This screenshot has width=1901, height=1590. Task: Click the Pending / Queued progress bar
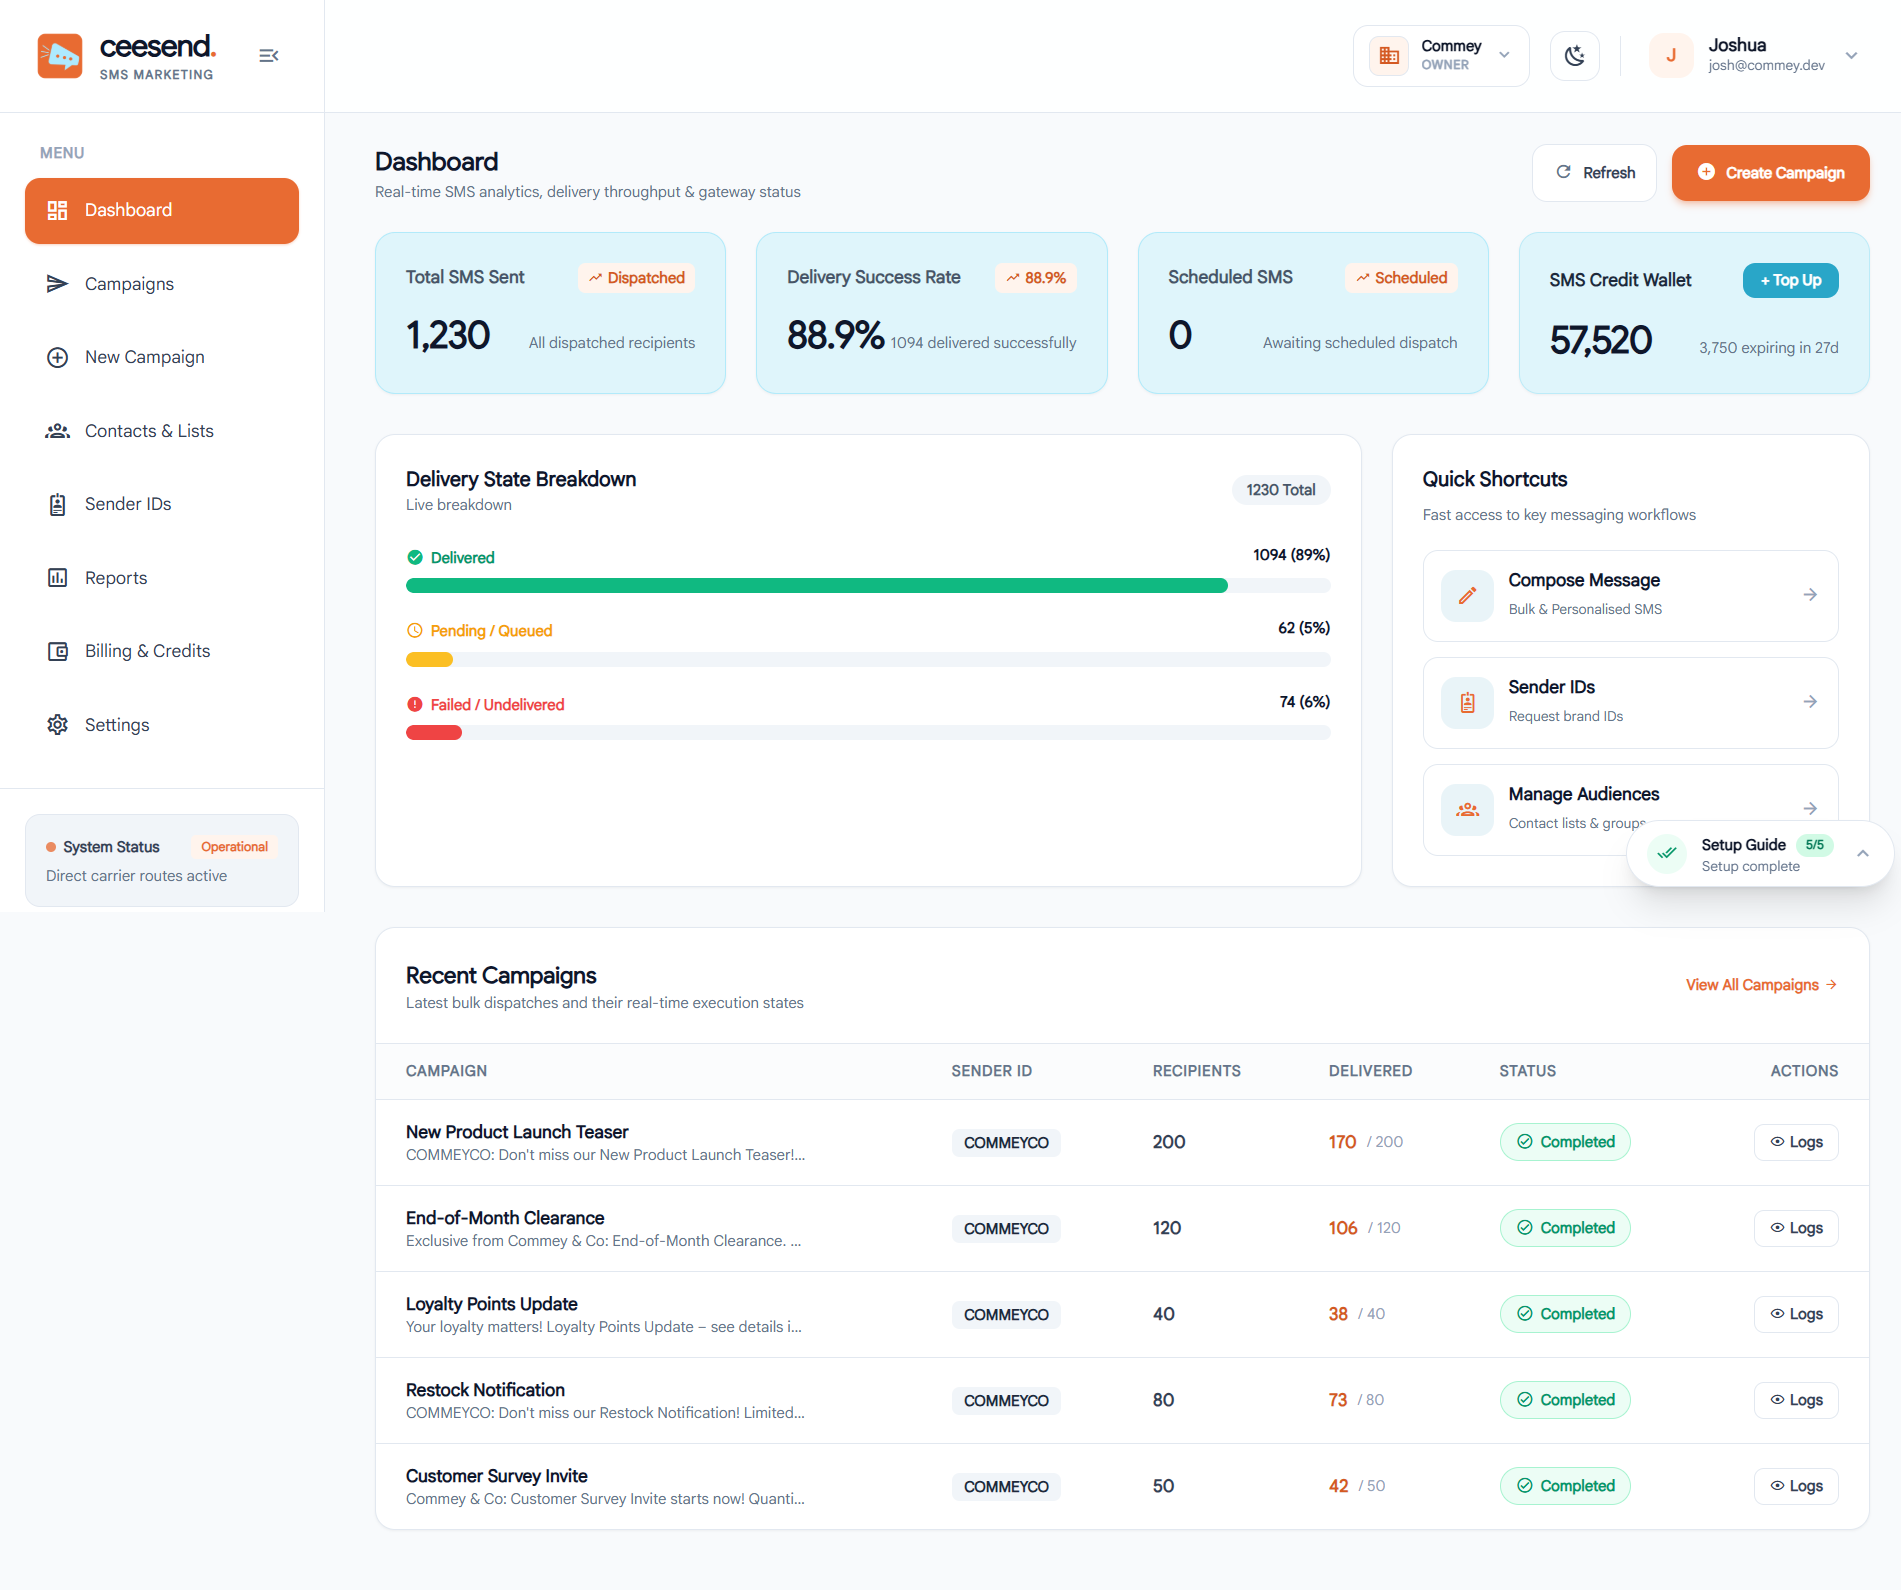tap(868, 659)
